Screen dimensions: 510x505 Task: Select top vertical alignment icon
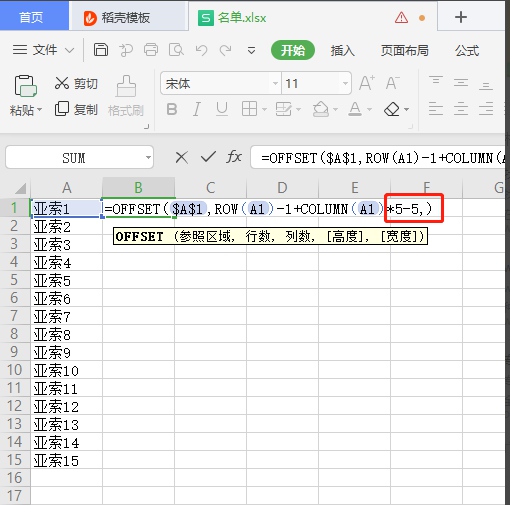pos(436,82)
